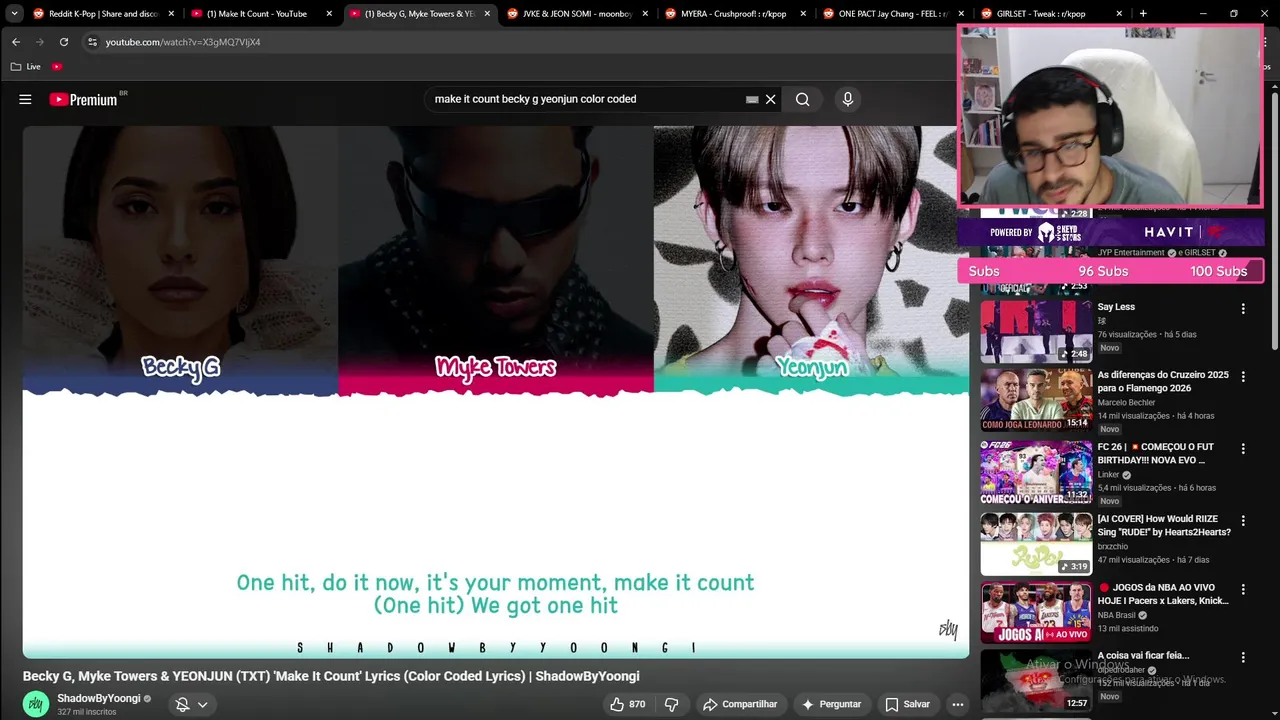Open options for JOGOS da NBA video

coord(1243,589)
